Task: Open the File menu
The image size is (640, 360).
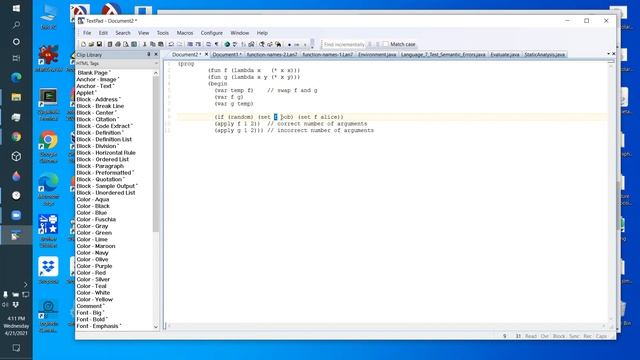Action: pyautogui.click(x=87, y=33)
